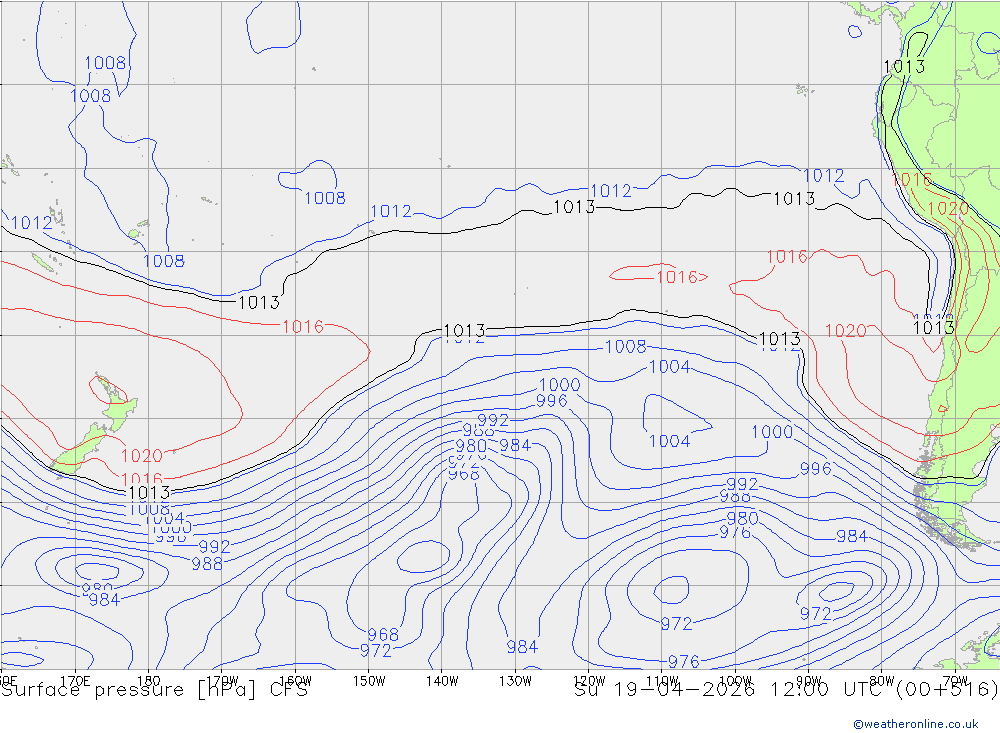Click the Surface pressure [hPa] CFS title

(x=154, y=689)
